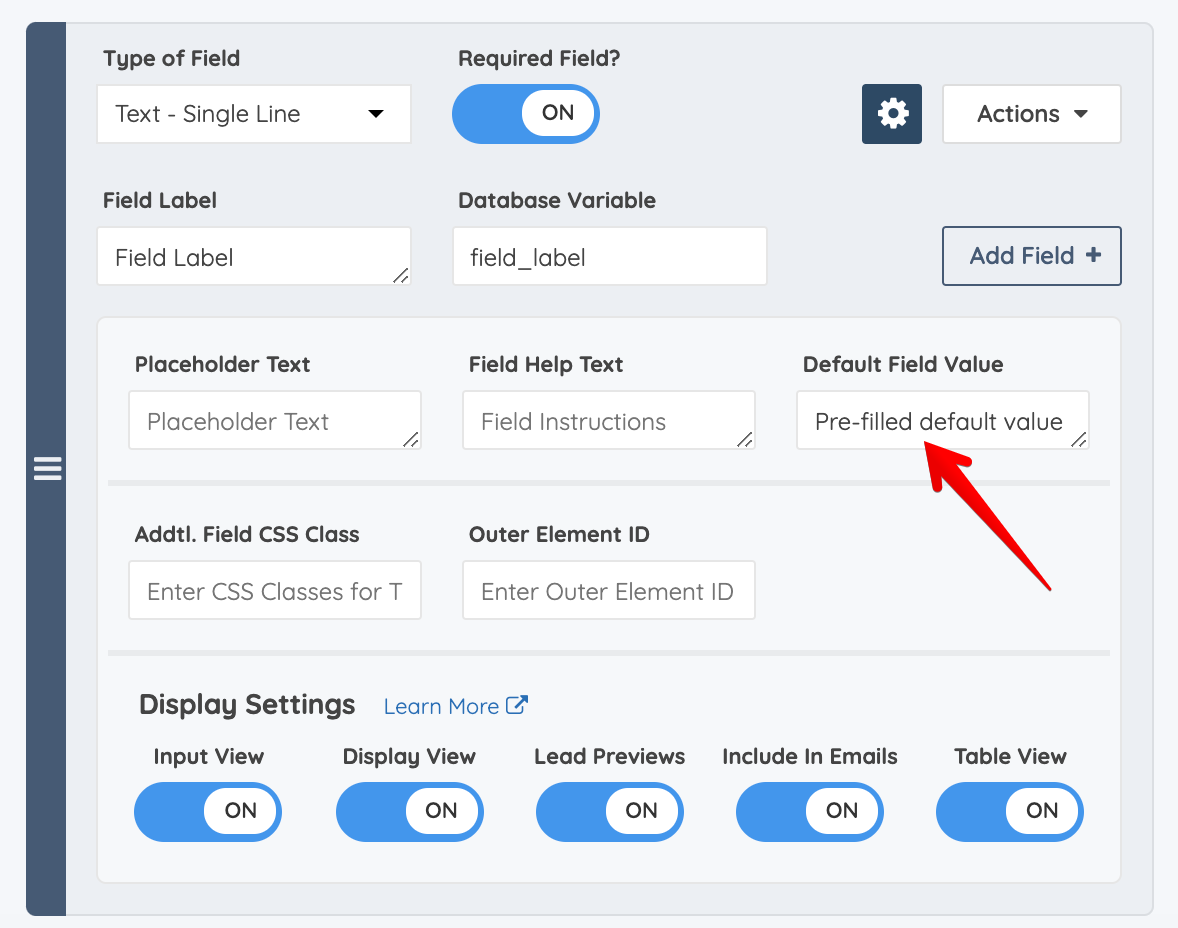The image size is (1178, 928).
Task: Click the Add Field button
Action: click(1031, 255)
